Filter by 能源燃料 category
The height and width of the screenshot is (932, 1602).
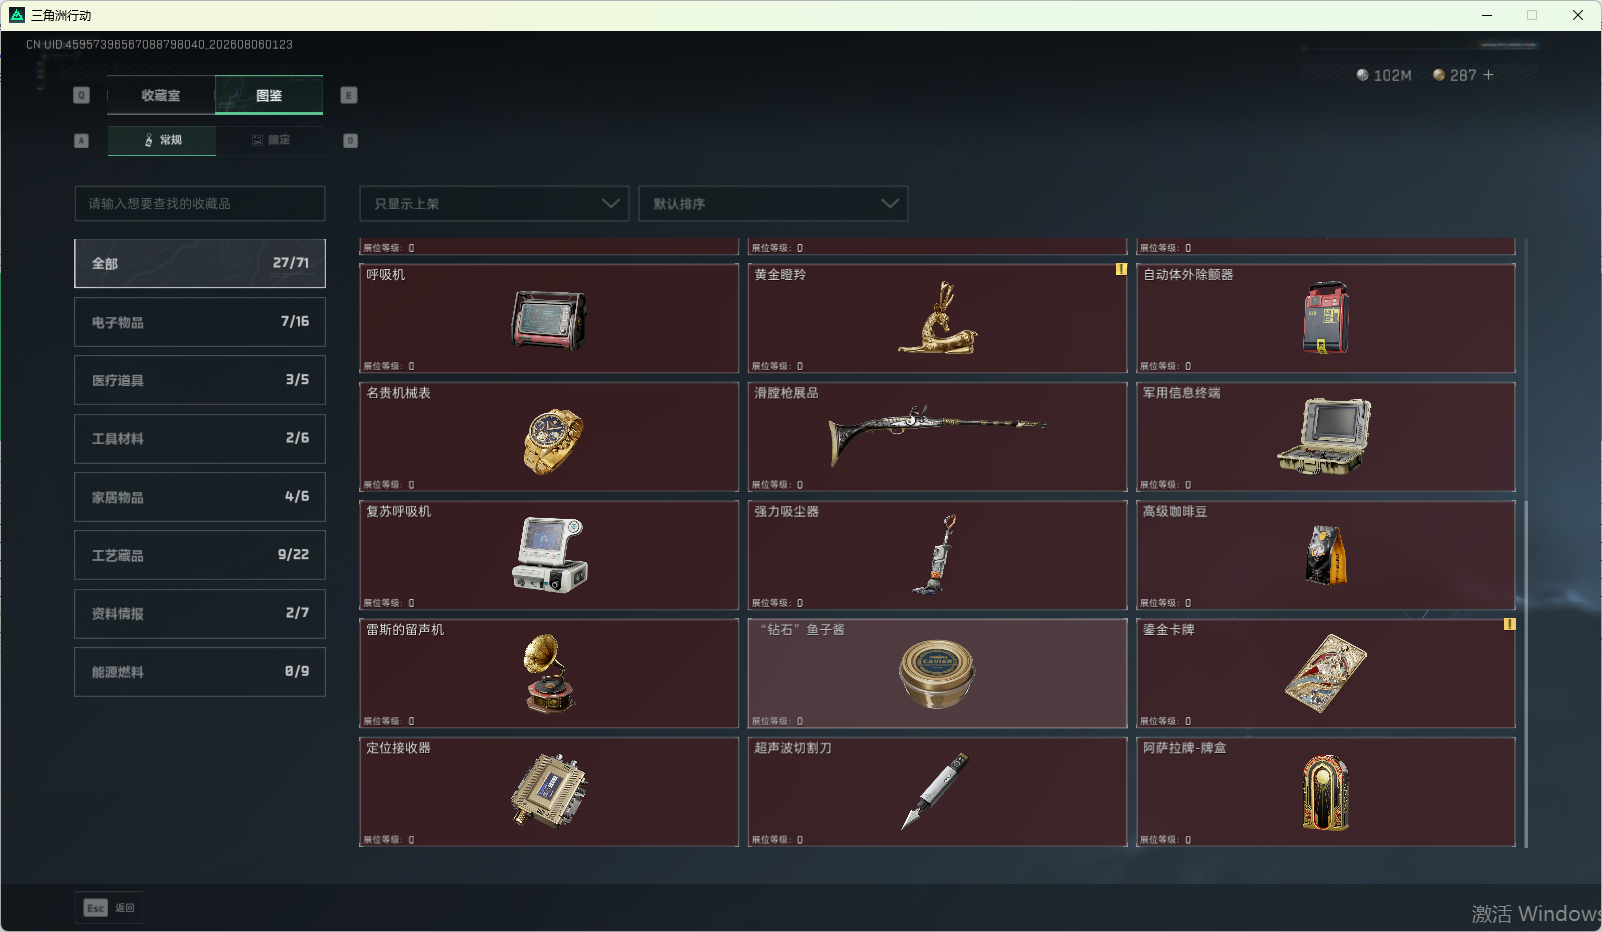tap(200, 672)
